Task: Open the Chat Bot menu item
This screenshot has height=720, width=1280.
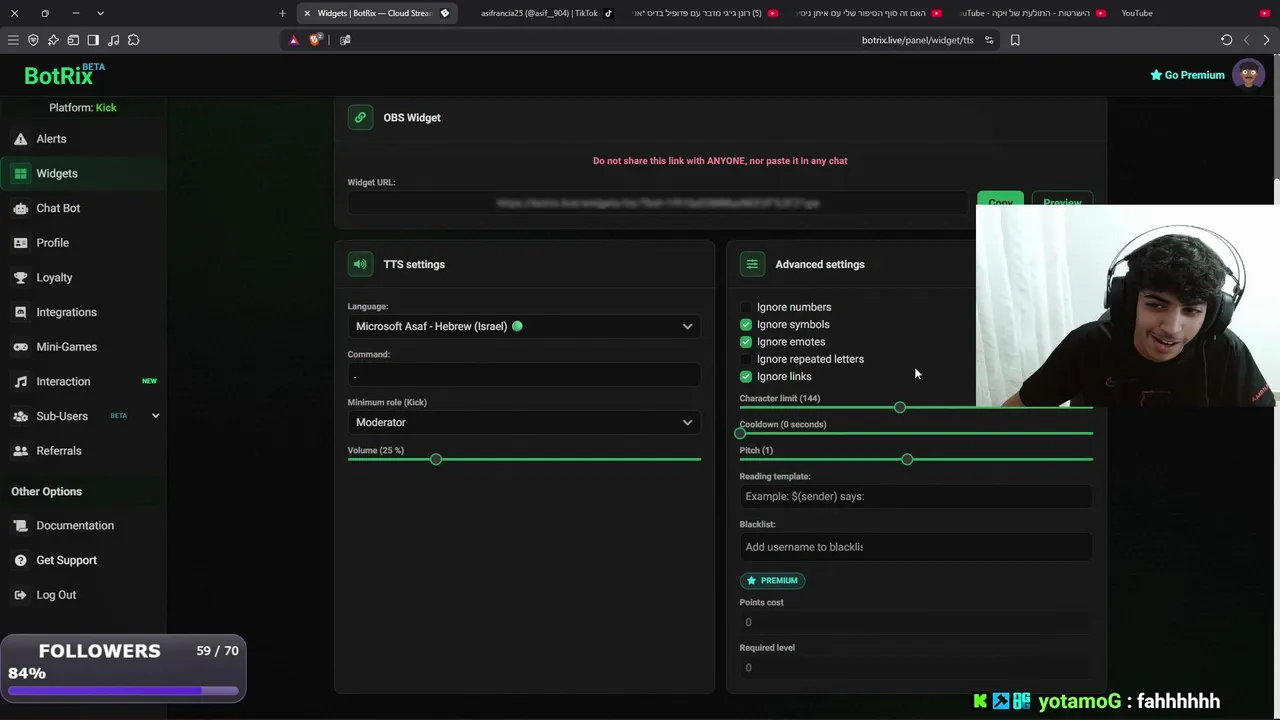Action: point(58,208)
